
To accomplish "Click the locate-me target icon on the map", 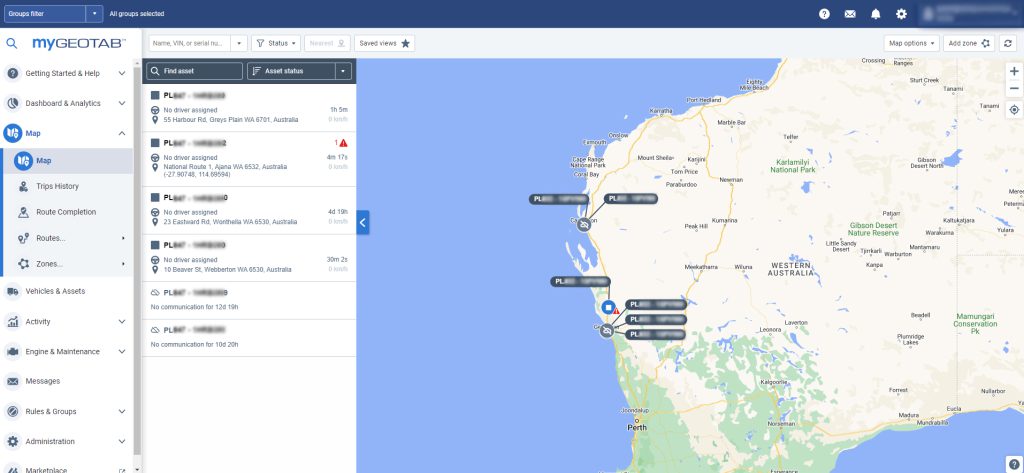I will [x=1014, y=110].
